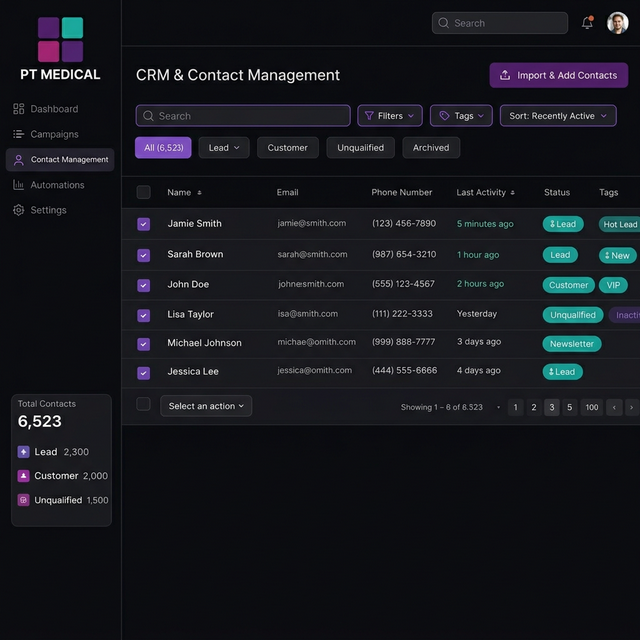640x640 pixels.
Task: Expand the Lead filter dropdown
Action: pyautogui.click(x=224, y=148)
